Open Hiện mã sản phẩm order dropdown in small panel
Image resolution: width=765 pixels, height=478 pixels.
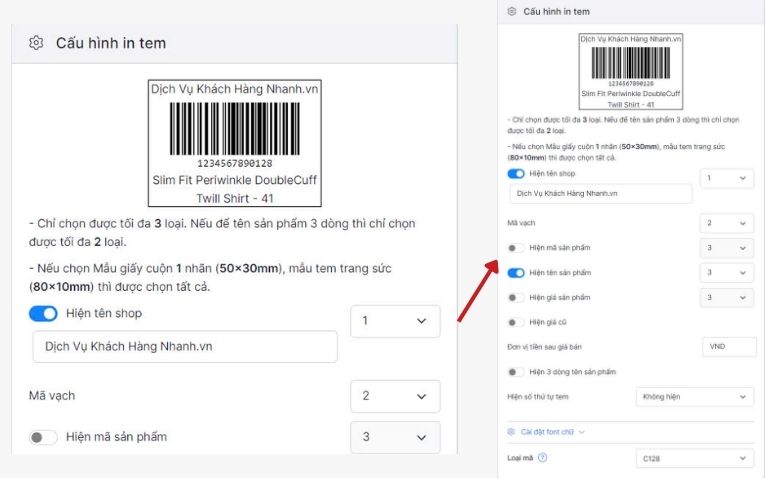(726, 248)
